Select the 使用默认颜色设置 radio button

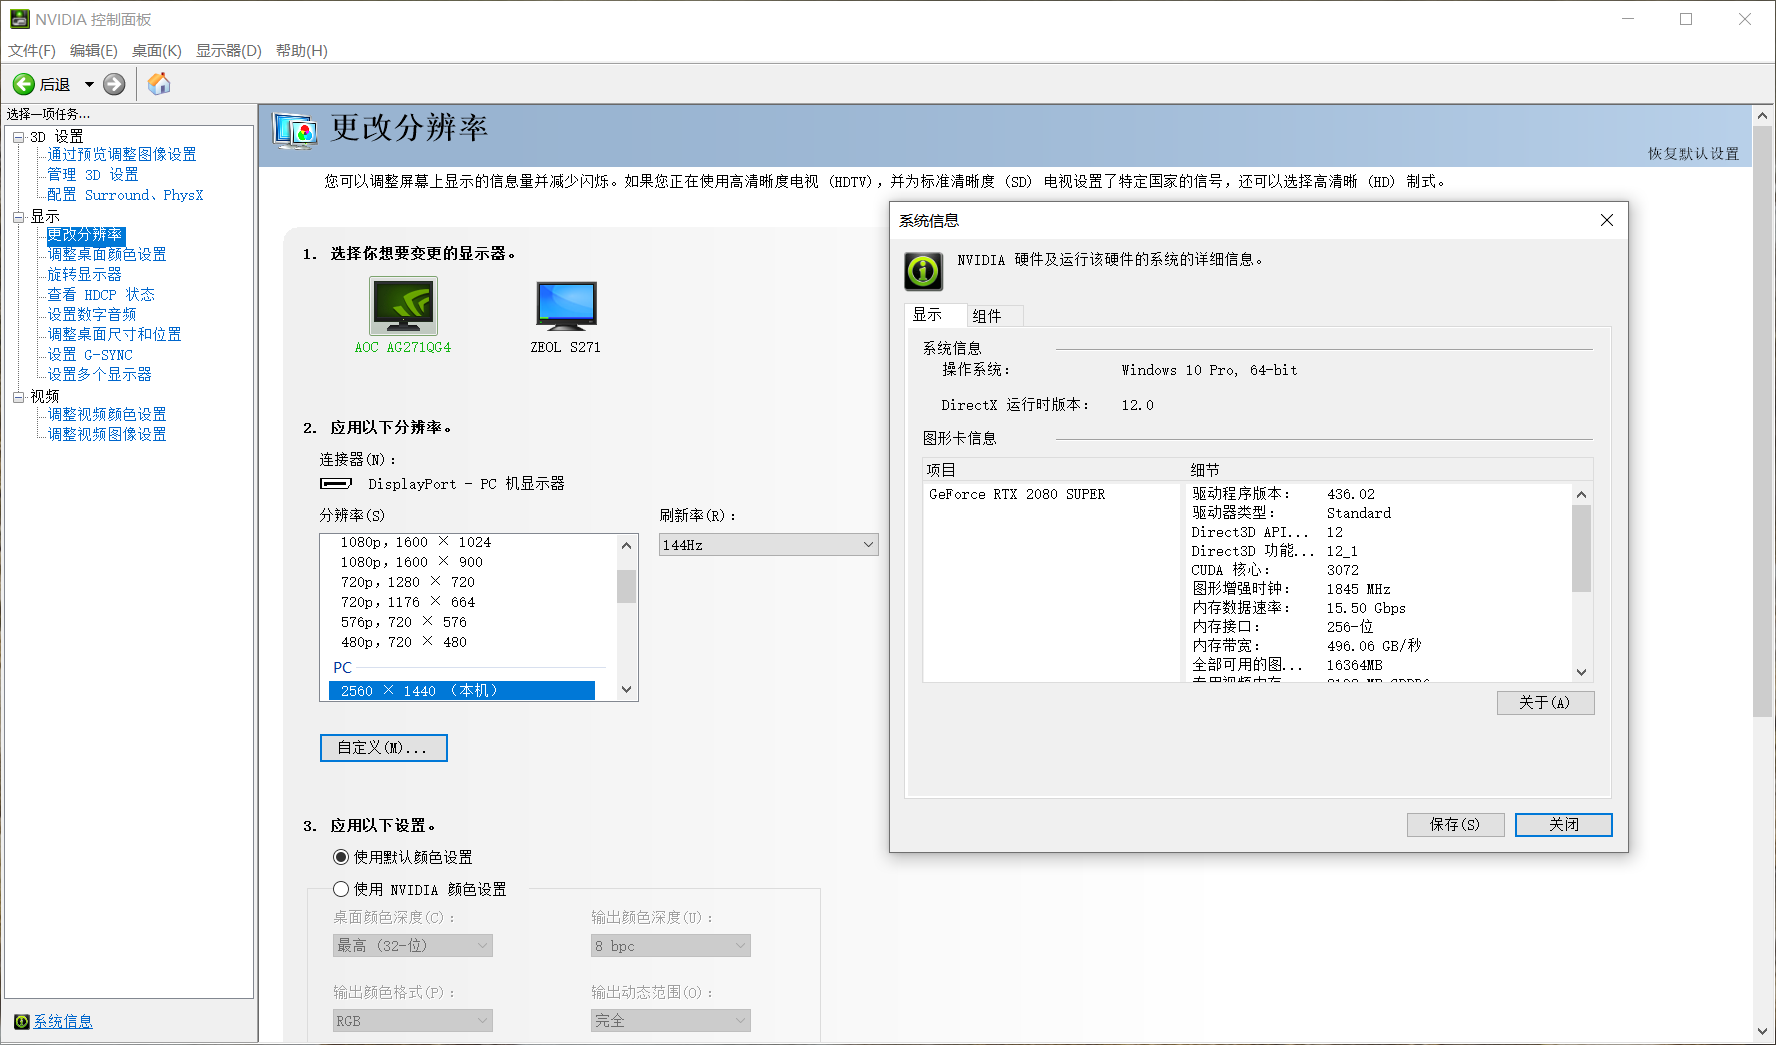(340, 857)
